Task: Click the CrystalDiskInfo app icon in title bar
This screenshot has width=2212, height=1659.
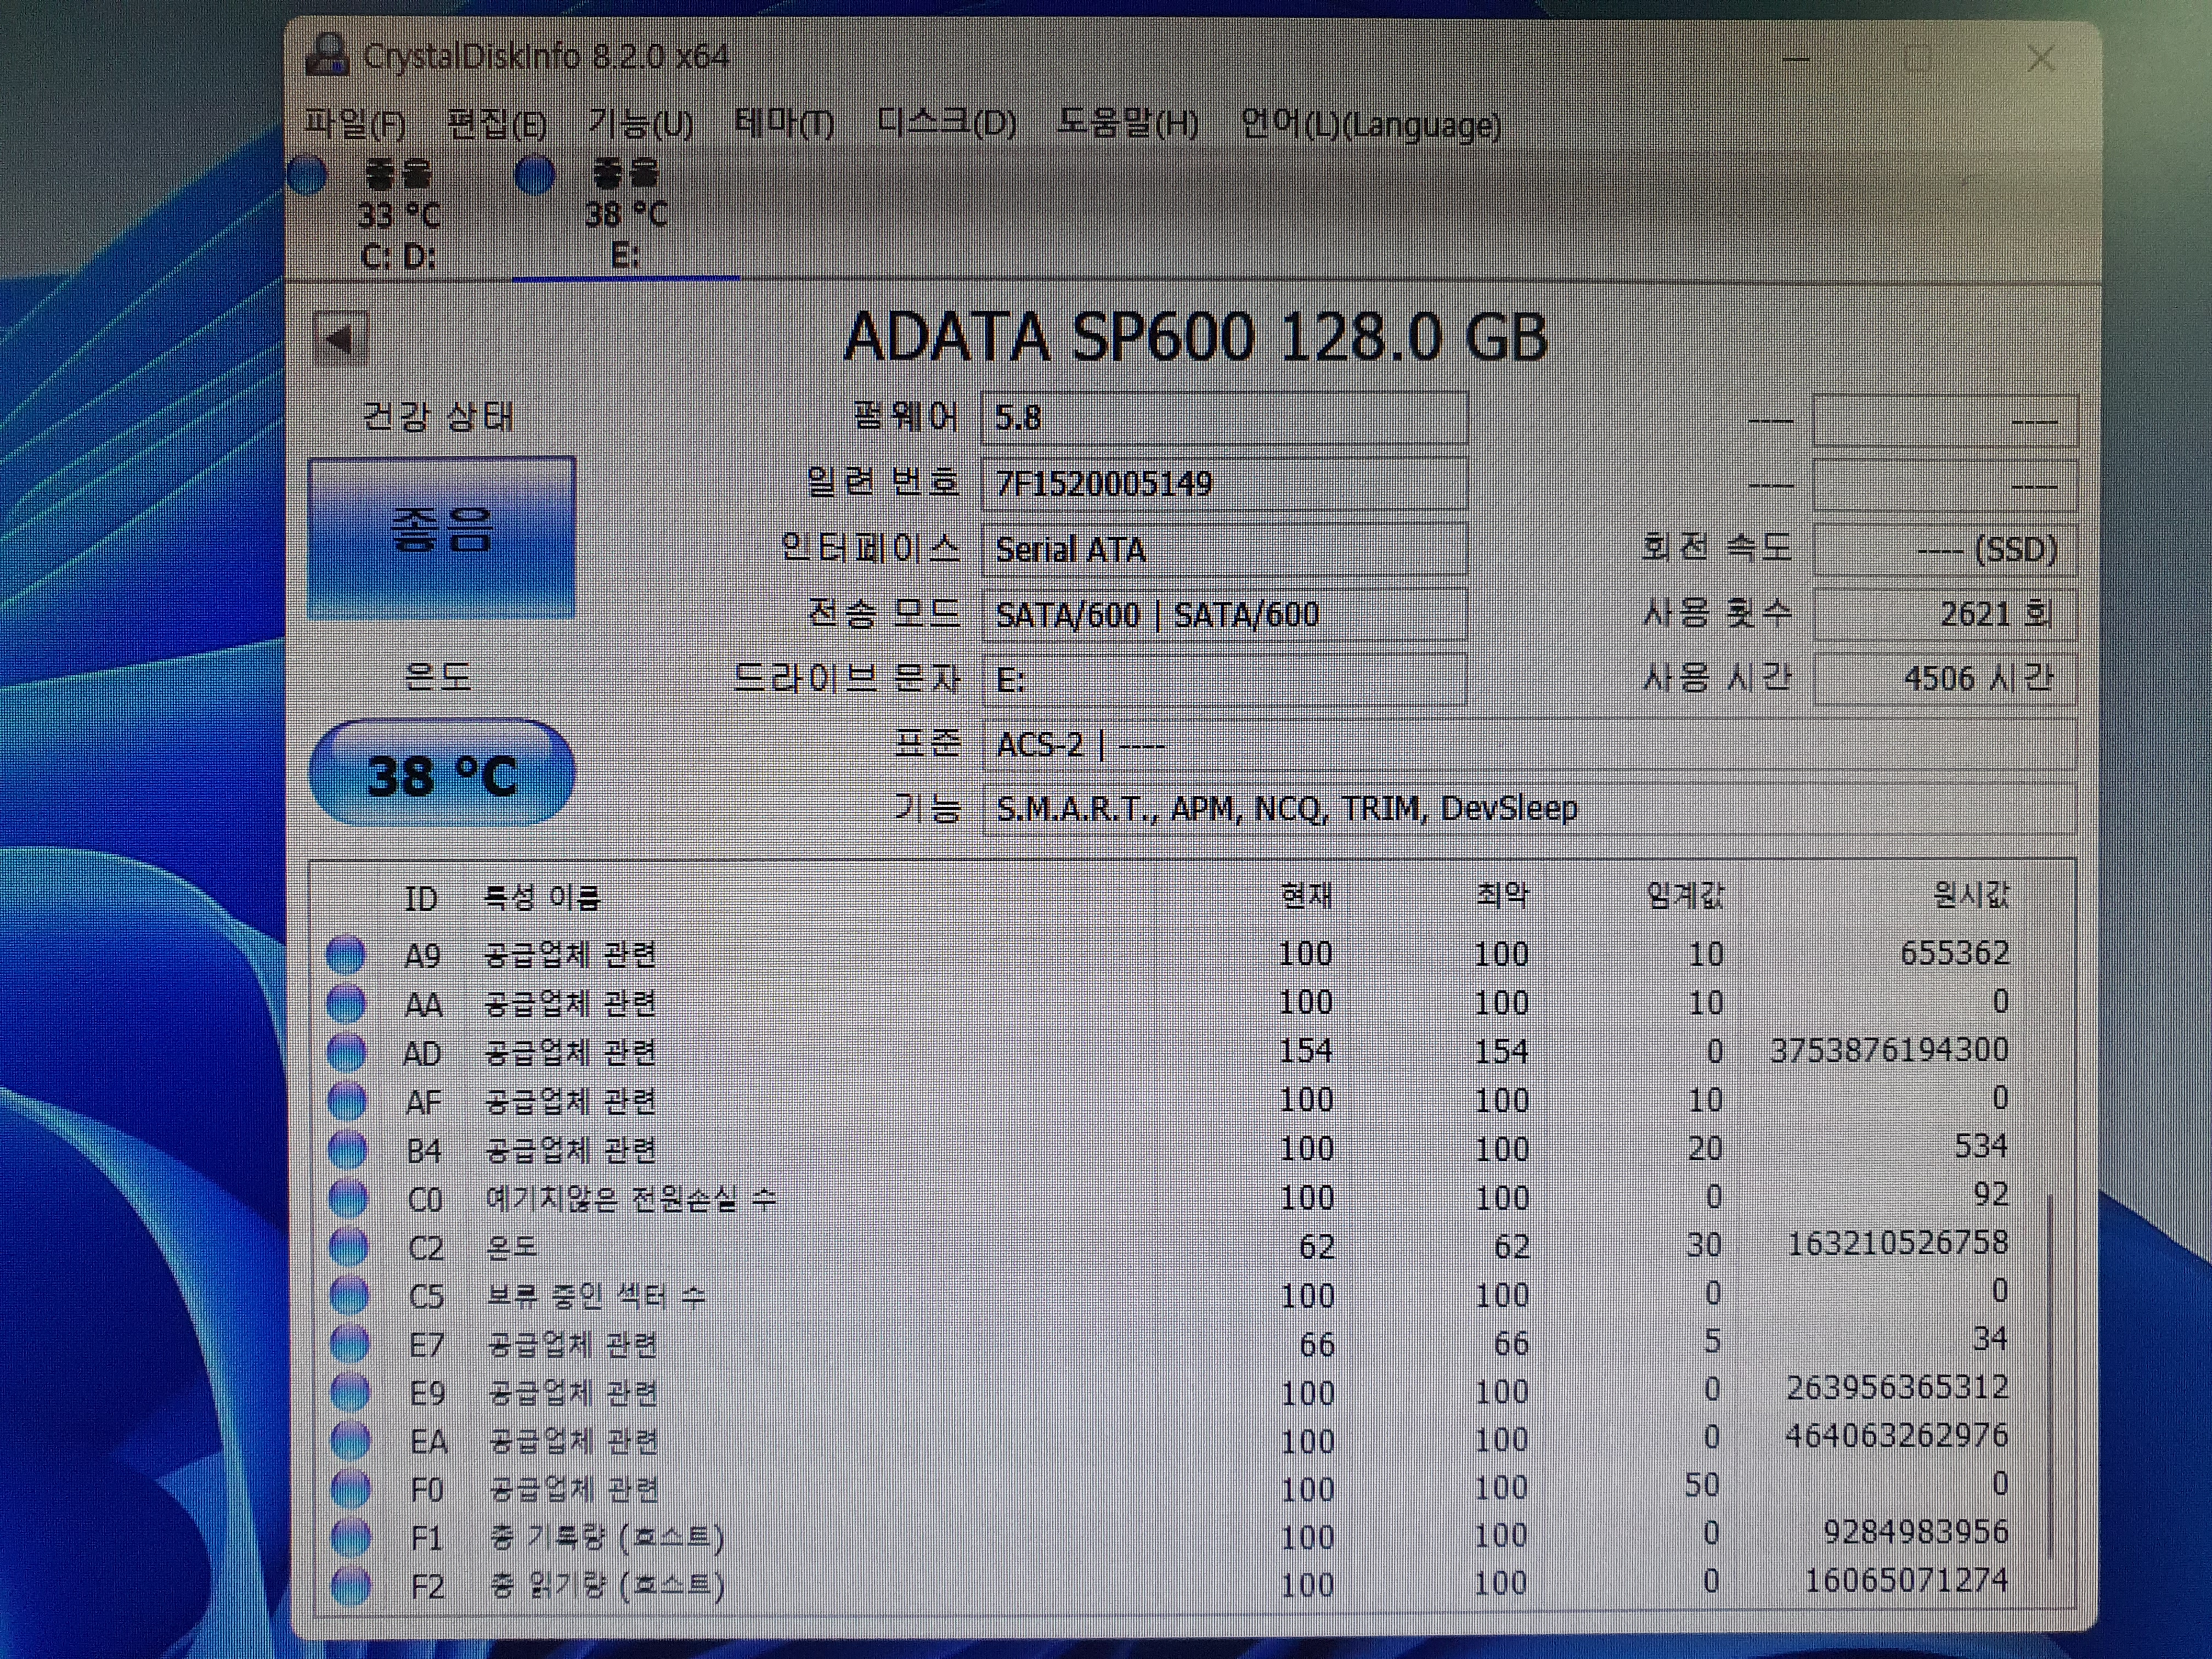Action: 327,55
